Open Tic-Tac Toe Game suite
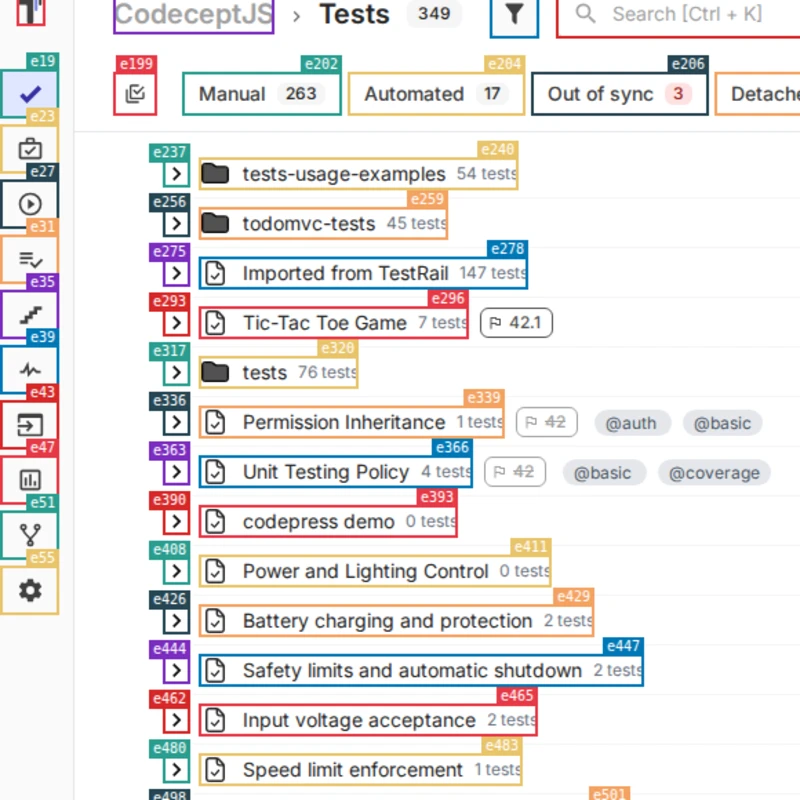Viewport: 800px width, 800px height. point(333,322)
